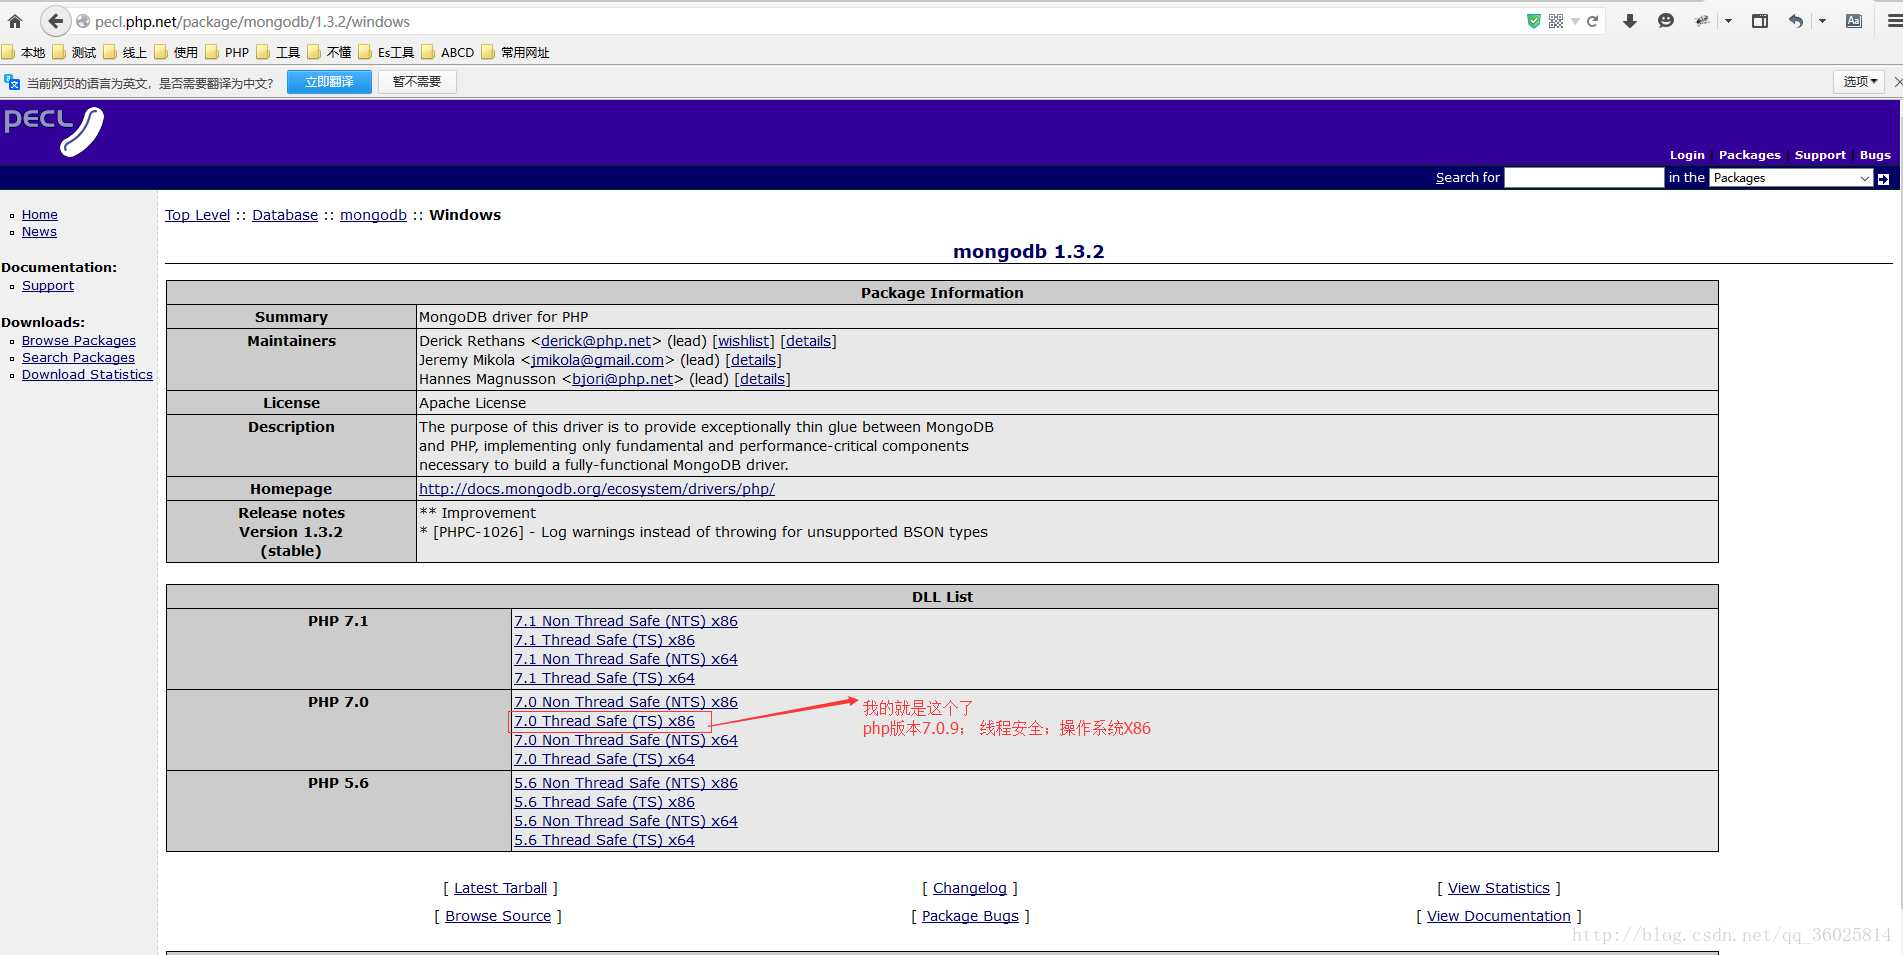Download 5.6 Non Thread Safe (NTS) x64 DLL
Viewport: 1903px width, 955px height.
626,821
